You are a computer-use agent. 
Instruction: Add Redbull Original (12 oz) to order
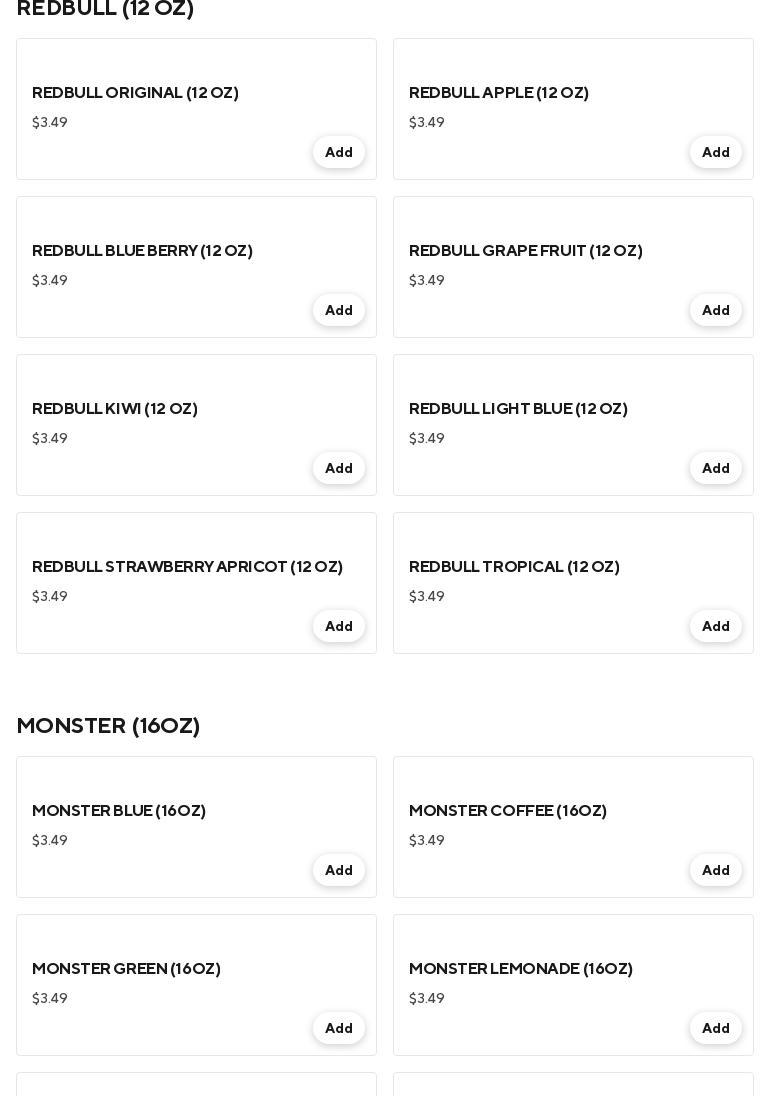[x=338, y=152]
